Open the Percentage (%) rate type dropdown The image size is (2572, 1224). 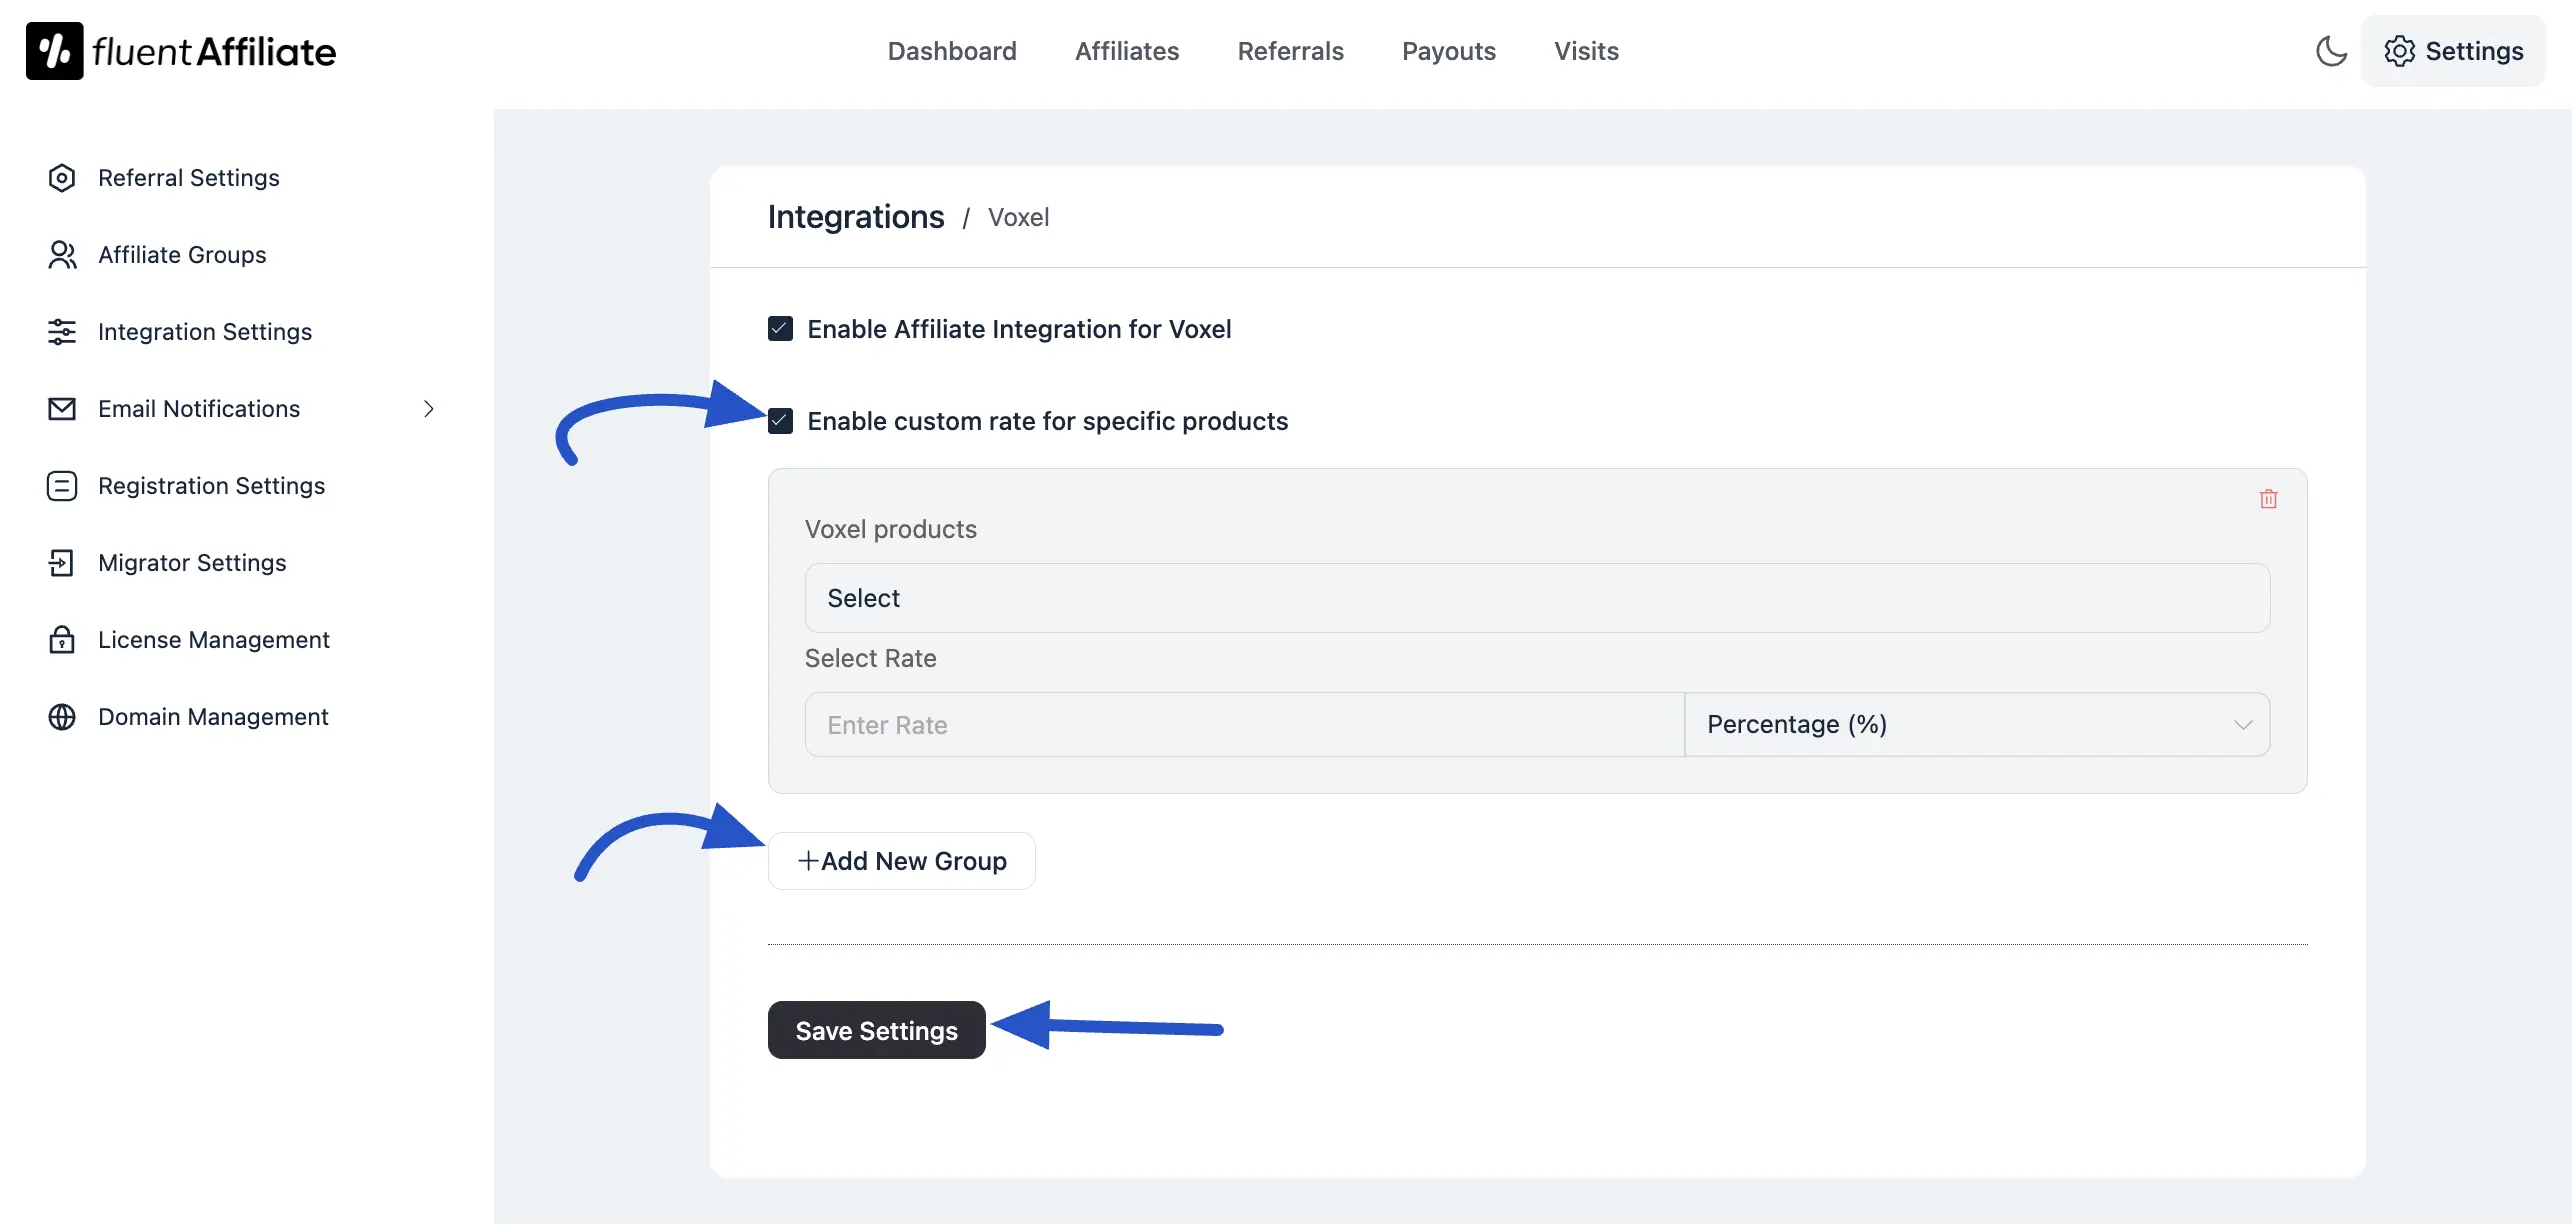click(x=1976, y=725)
